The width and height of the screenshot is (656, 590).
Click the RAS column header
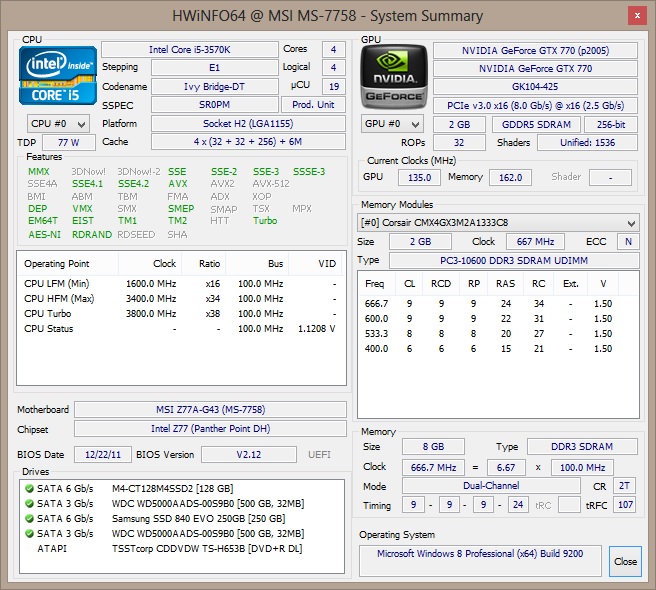pos(505,284)
